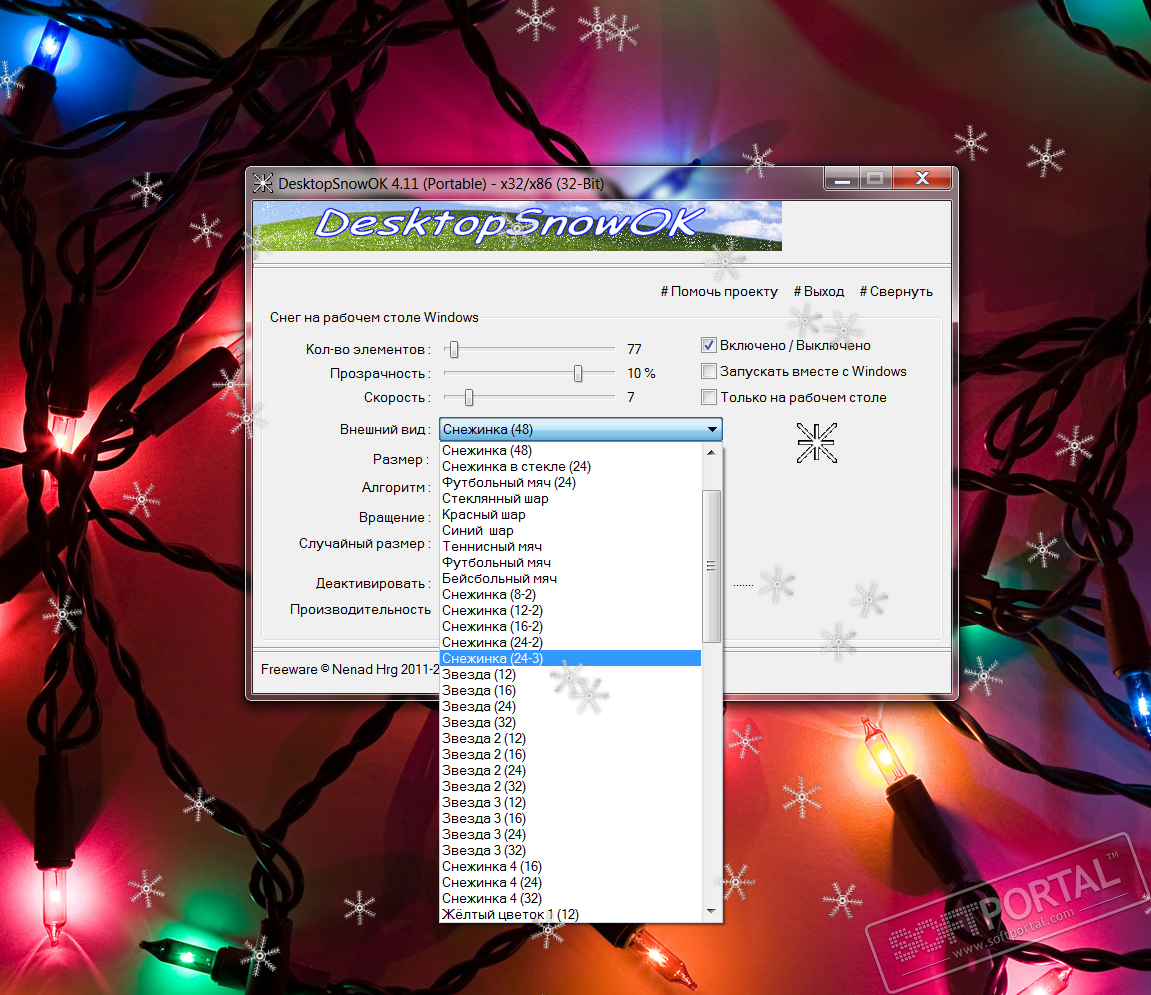Click the Freeware © Nenad Hrg footer text
1151x995 pixels.
[x=349, y=669]
